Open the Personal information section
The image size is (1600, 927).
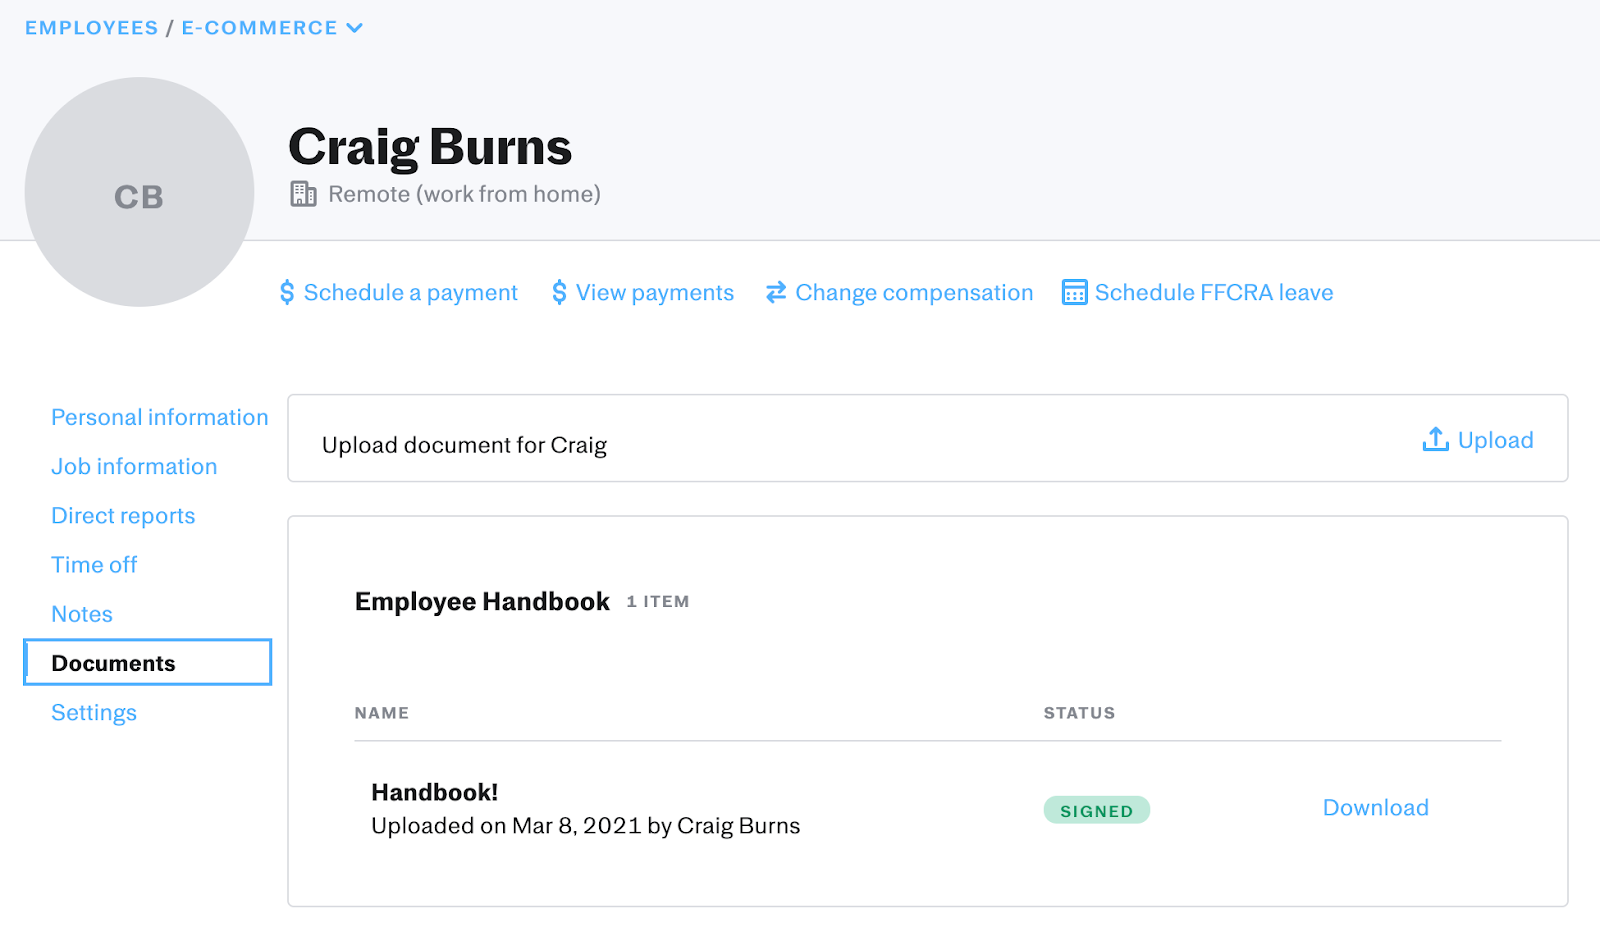point(159,417)
